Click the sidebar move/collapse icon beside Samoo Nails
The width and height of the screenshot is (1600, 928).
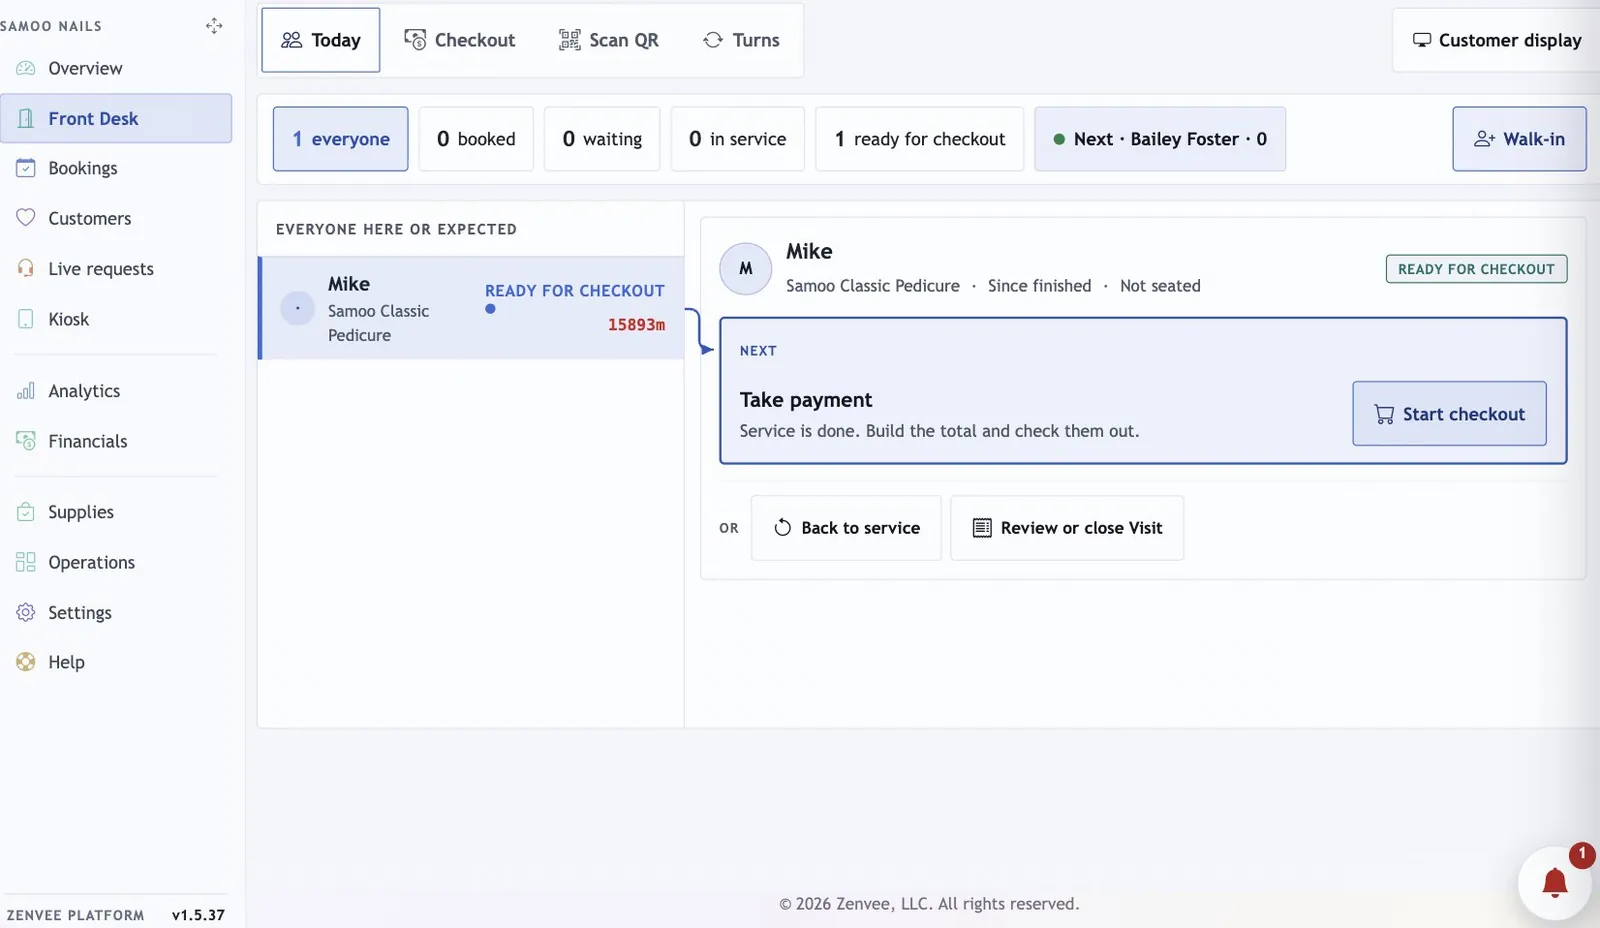214,26
